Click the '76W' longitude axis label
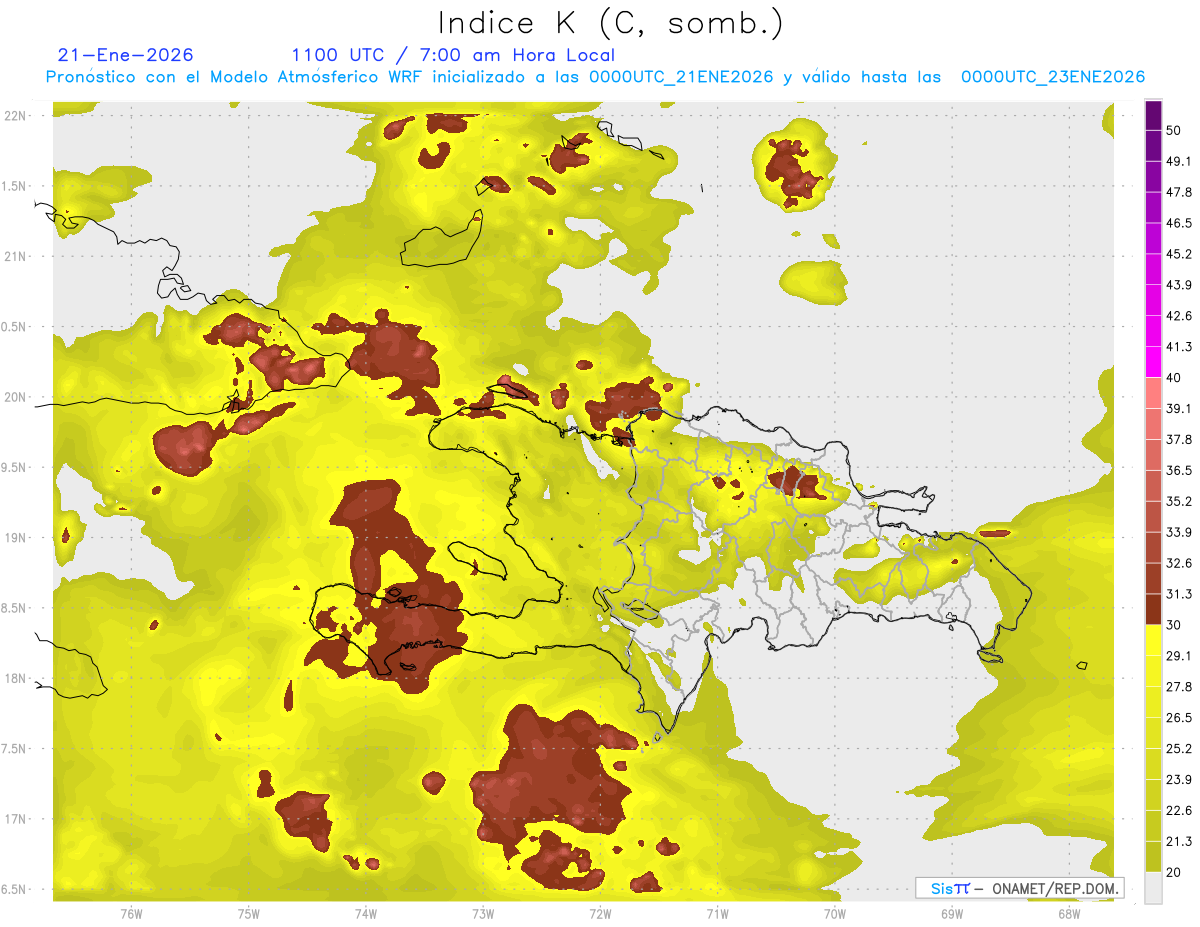 131,913
